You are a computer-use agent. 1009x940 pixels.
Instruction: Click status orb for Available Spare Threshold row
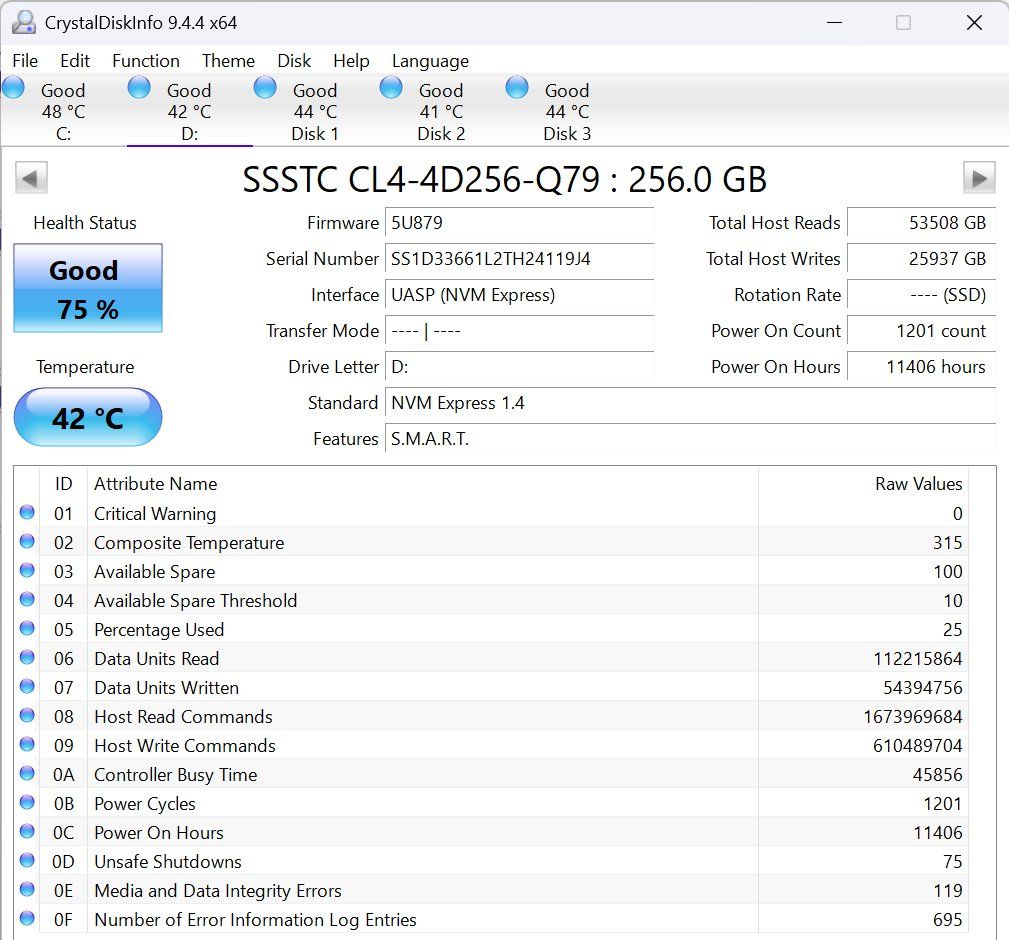[27, 599]
